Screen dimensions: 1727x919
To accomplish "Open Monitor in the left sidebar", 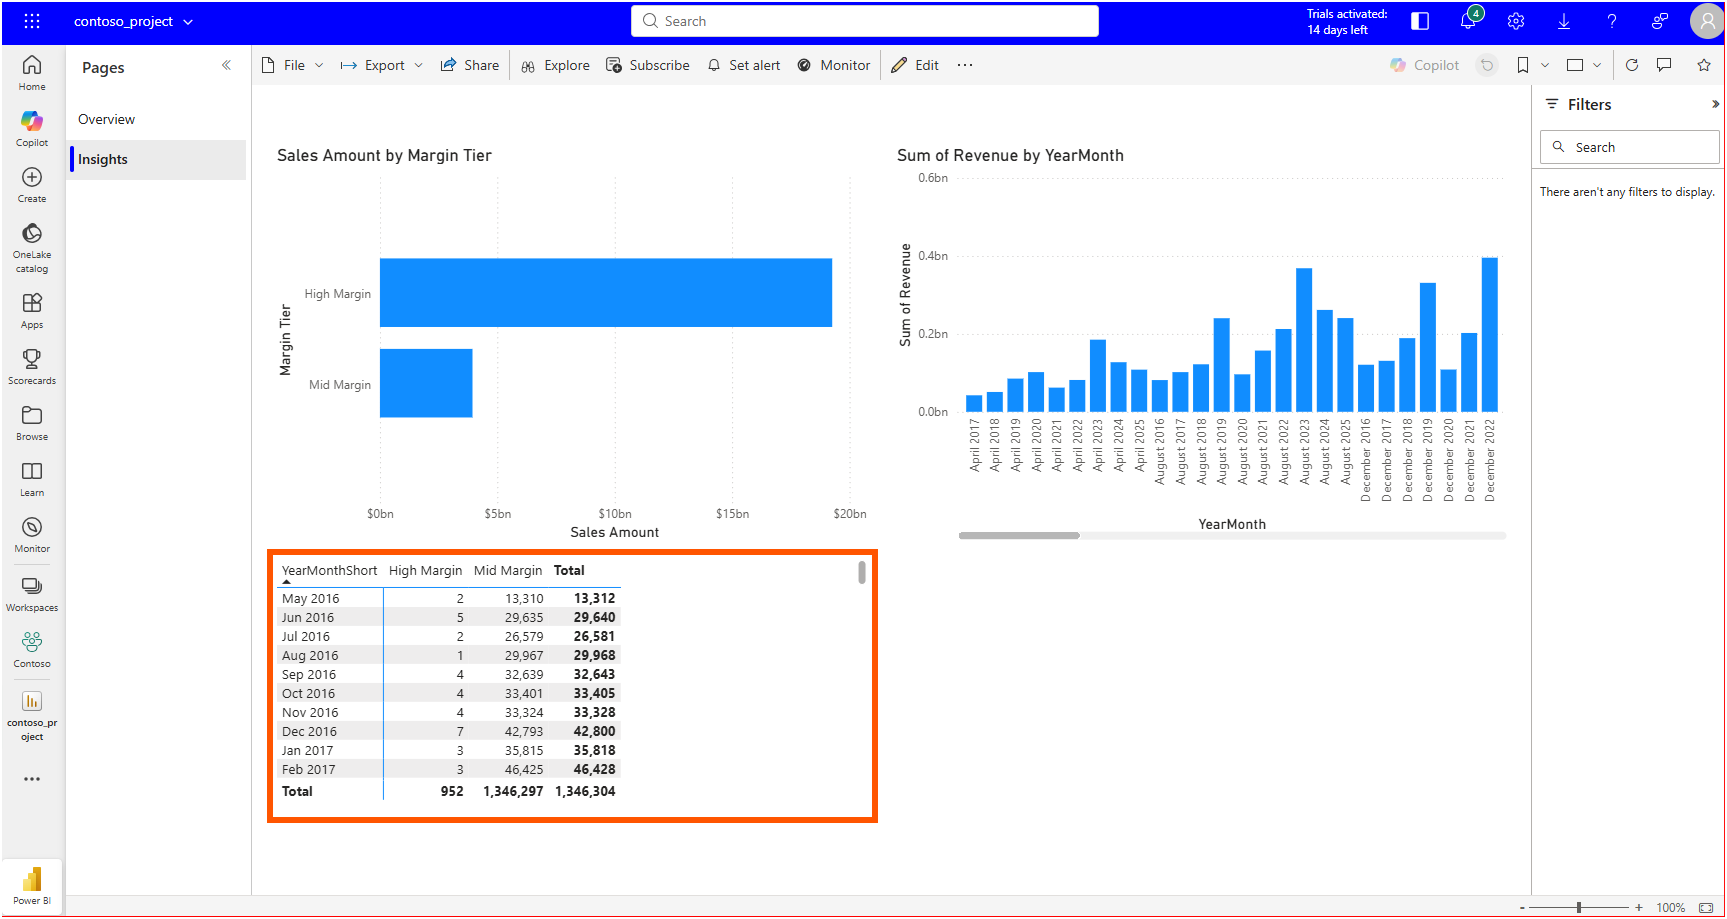I will [32, 534].
